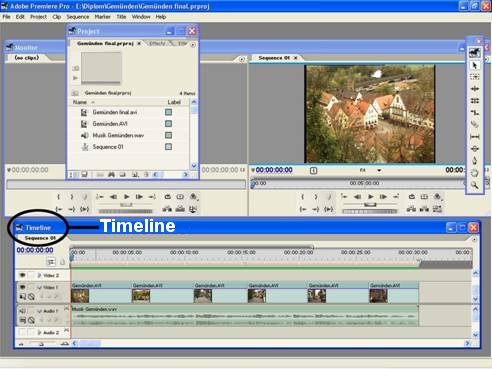Play the sequence in Program monitor
Image resolution: width=492 pixels, height=369 pixels.
point(370,197)
